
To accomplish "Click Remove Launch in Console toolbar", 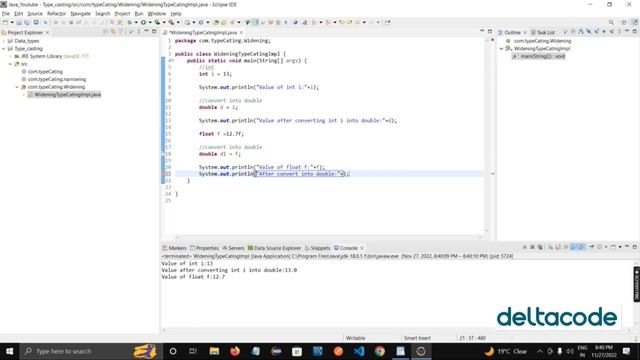I will coord(532,247).
